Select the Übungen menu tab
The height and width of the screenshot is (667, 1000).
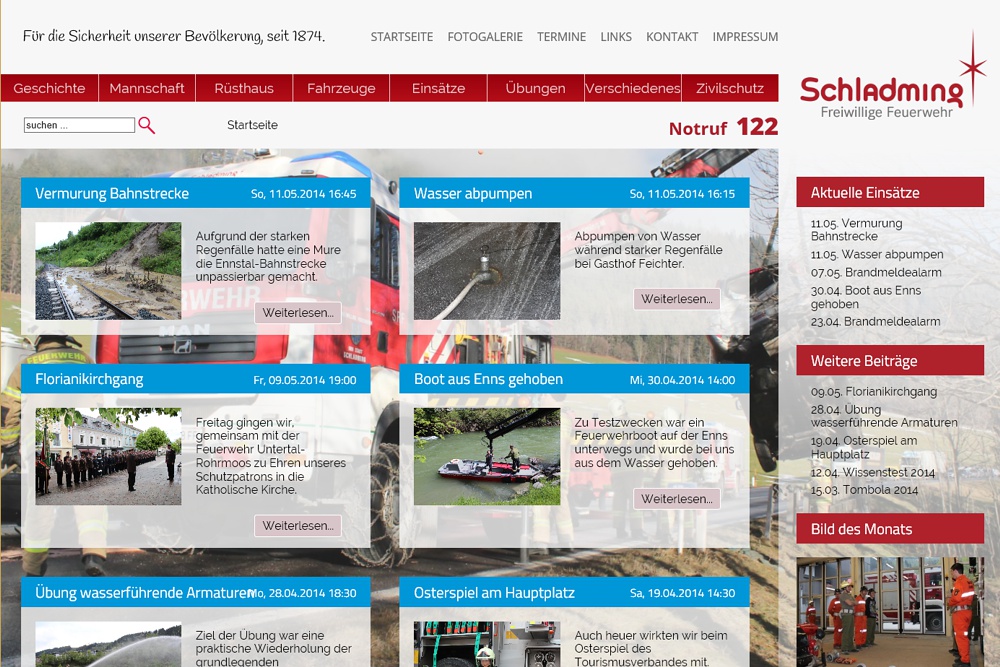click(536, 88)
